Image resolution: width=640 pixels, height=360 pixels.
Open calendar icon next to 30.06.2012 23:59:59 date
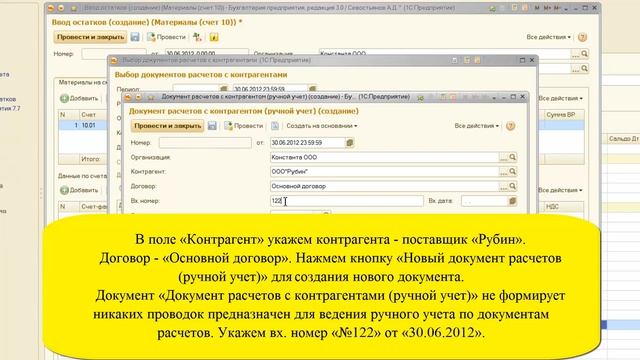coord(350,143)
